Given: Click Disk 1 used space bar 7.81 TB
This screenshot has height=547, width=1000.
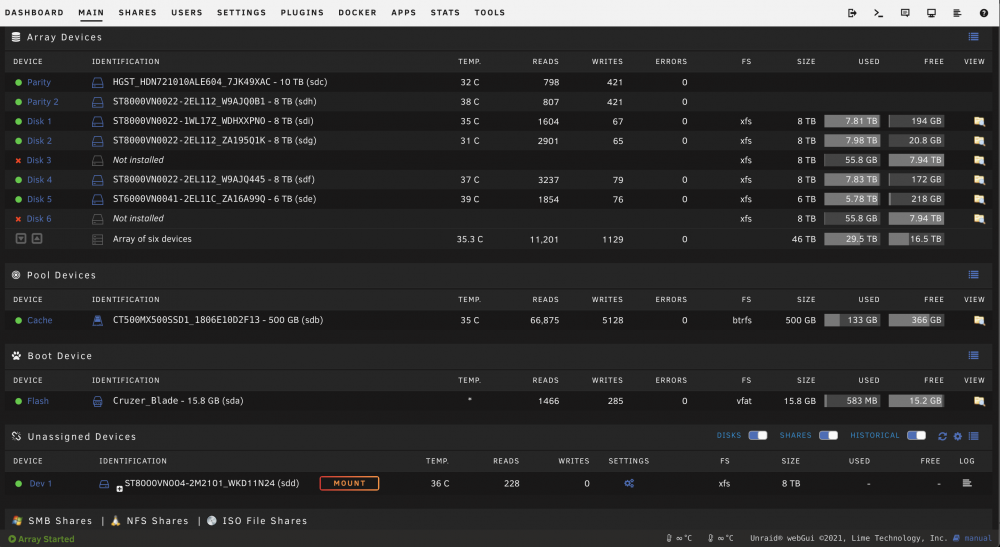Looking at the screenshot, I should pyautogui.click(x=852, y=121).
